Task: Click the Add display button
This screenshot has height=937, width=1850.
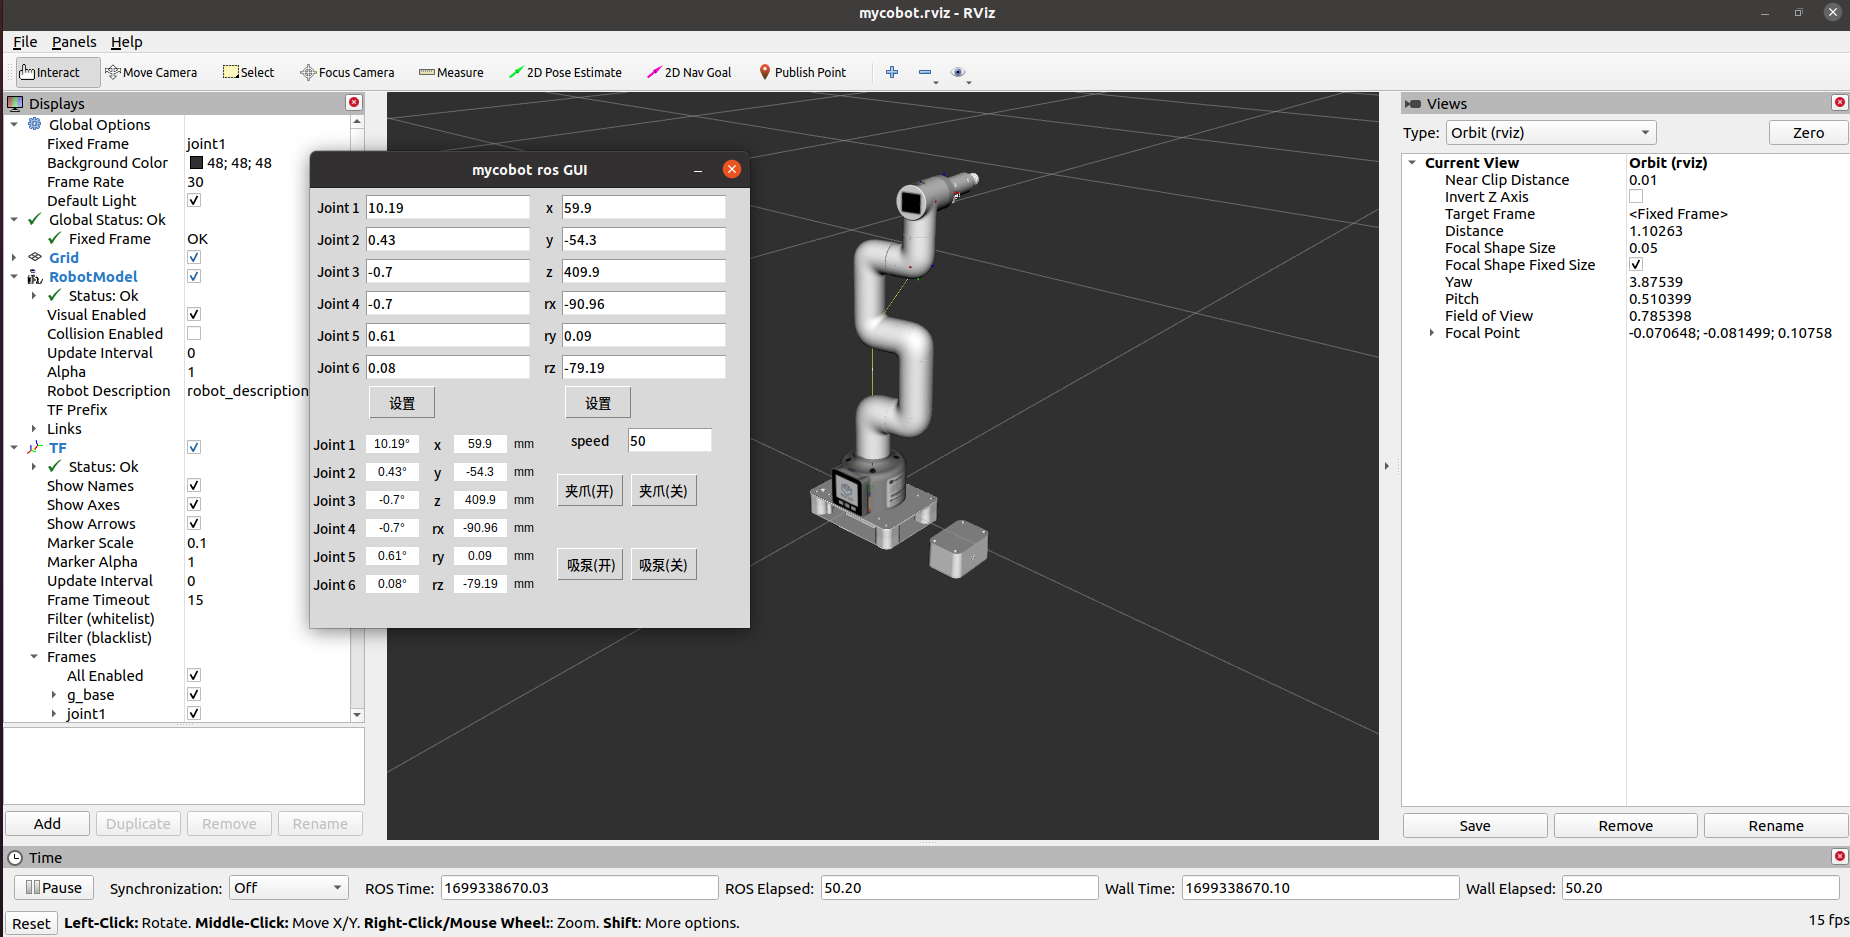Action: (x=47, y=823)
